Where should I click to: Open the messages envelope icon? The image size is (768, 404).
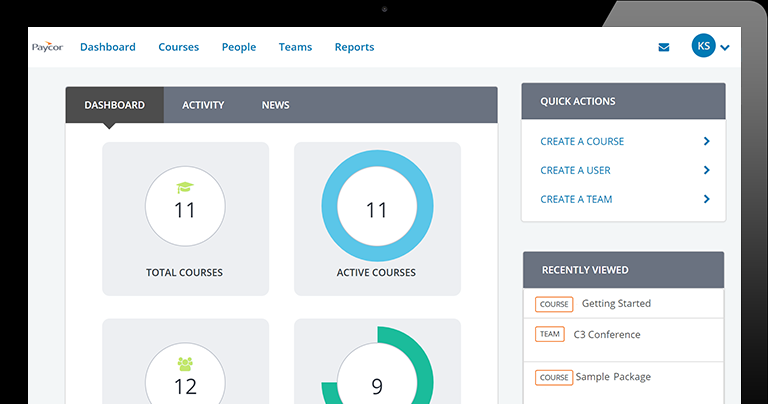pyautogui.click(x=664, y=48)
